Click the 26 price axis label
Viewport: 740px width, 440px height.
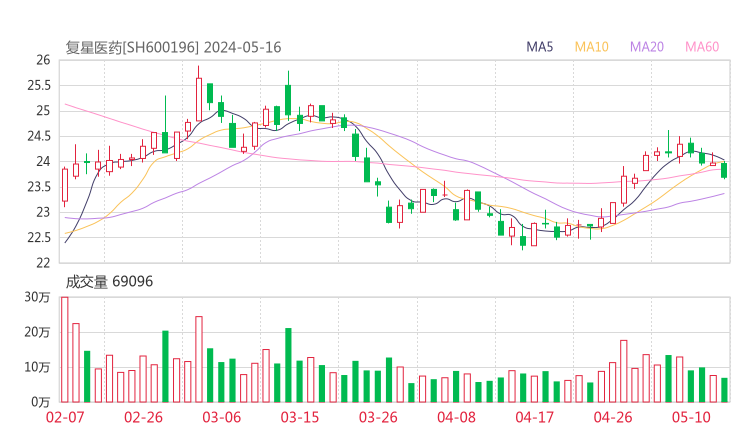tap(43, 60)
